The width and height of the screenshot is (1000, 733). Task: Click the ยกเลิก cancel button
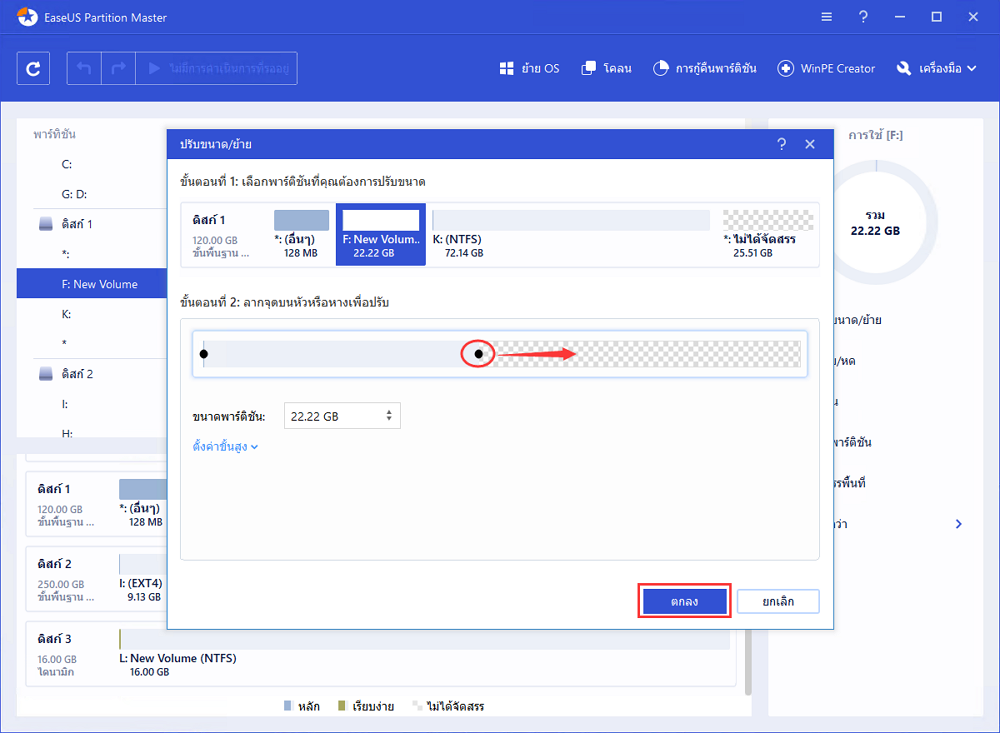click(778, 601)
